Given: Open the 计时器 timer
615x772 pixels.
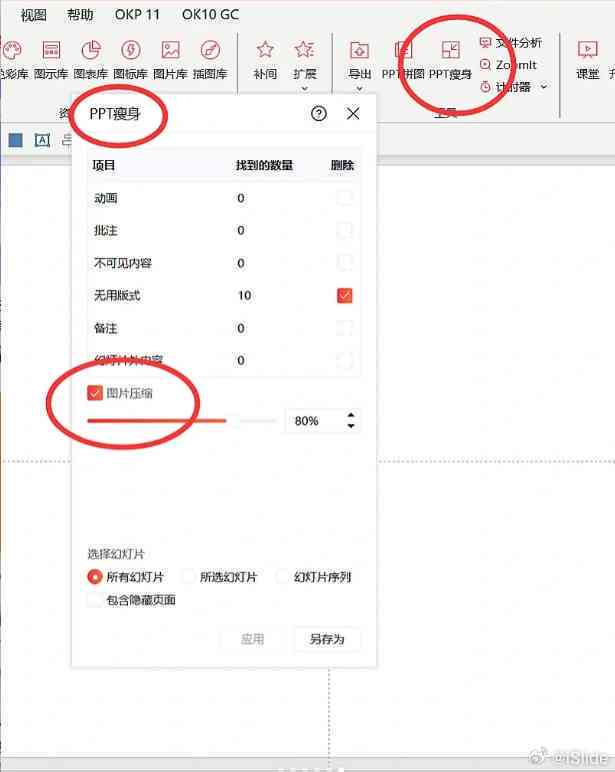Looking at the screenshot, I should pyautogui.click(x=506, y=87).
